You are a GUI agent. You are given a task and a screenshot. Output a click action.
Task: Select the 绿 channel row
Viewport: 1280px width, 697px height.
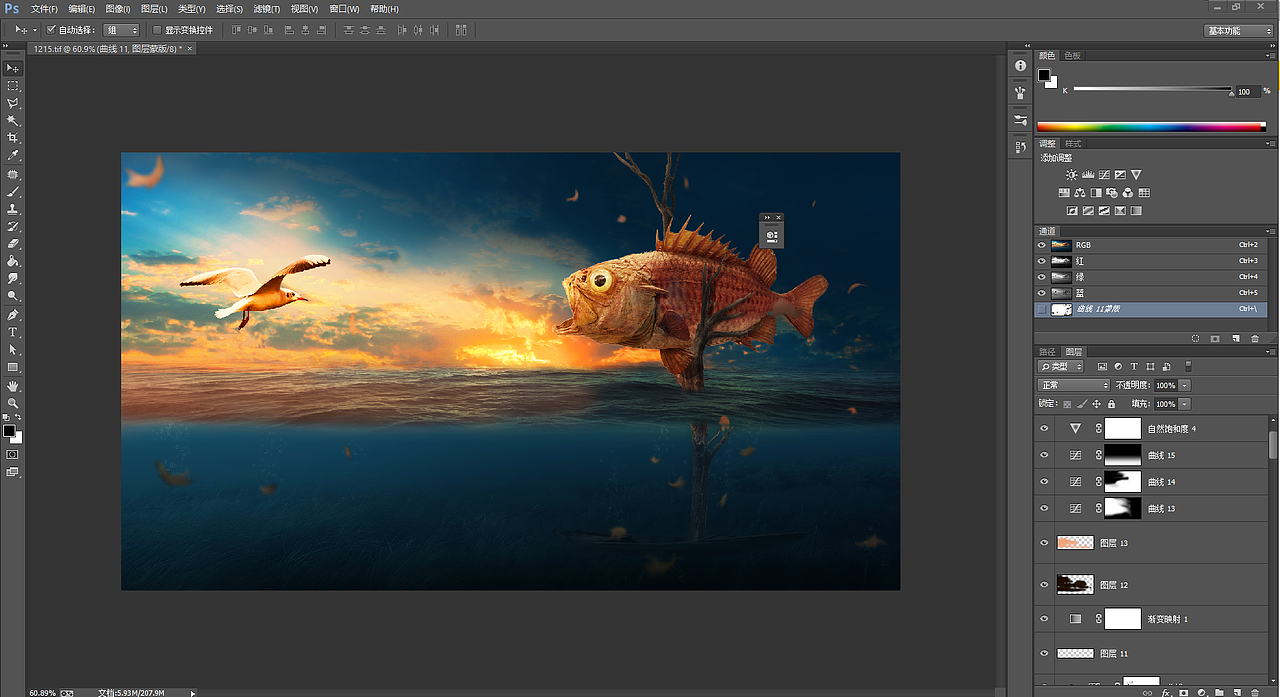(1151, 277)
